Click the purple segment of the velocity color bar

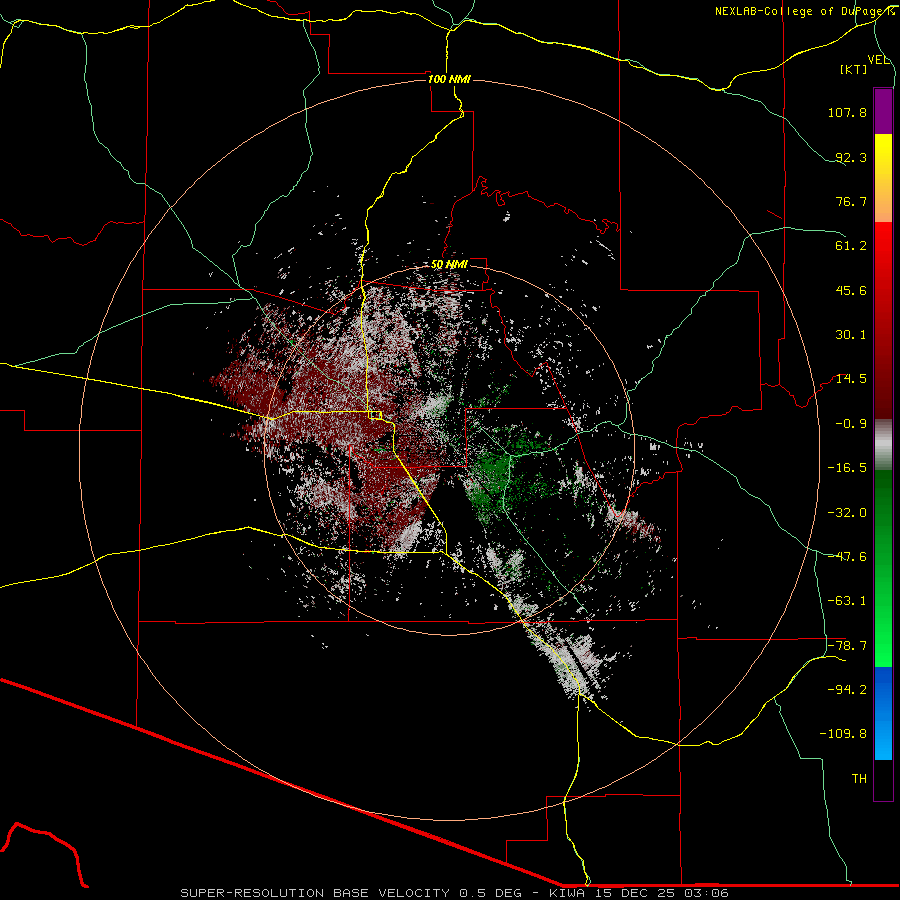(883, 111)
